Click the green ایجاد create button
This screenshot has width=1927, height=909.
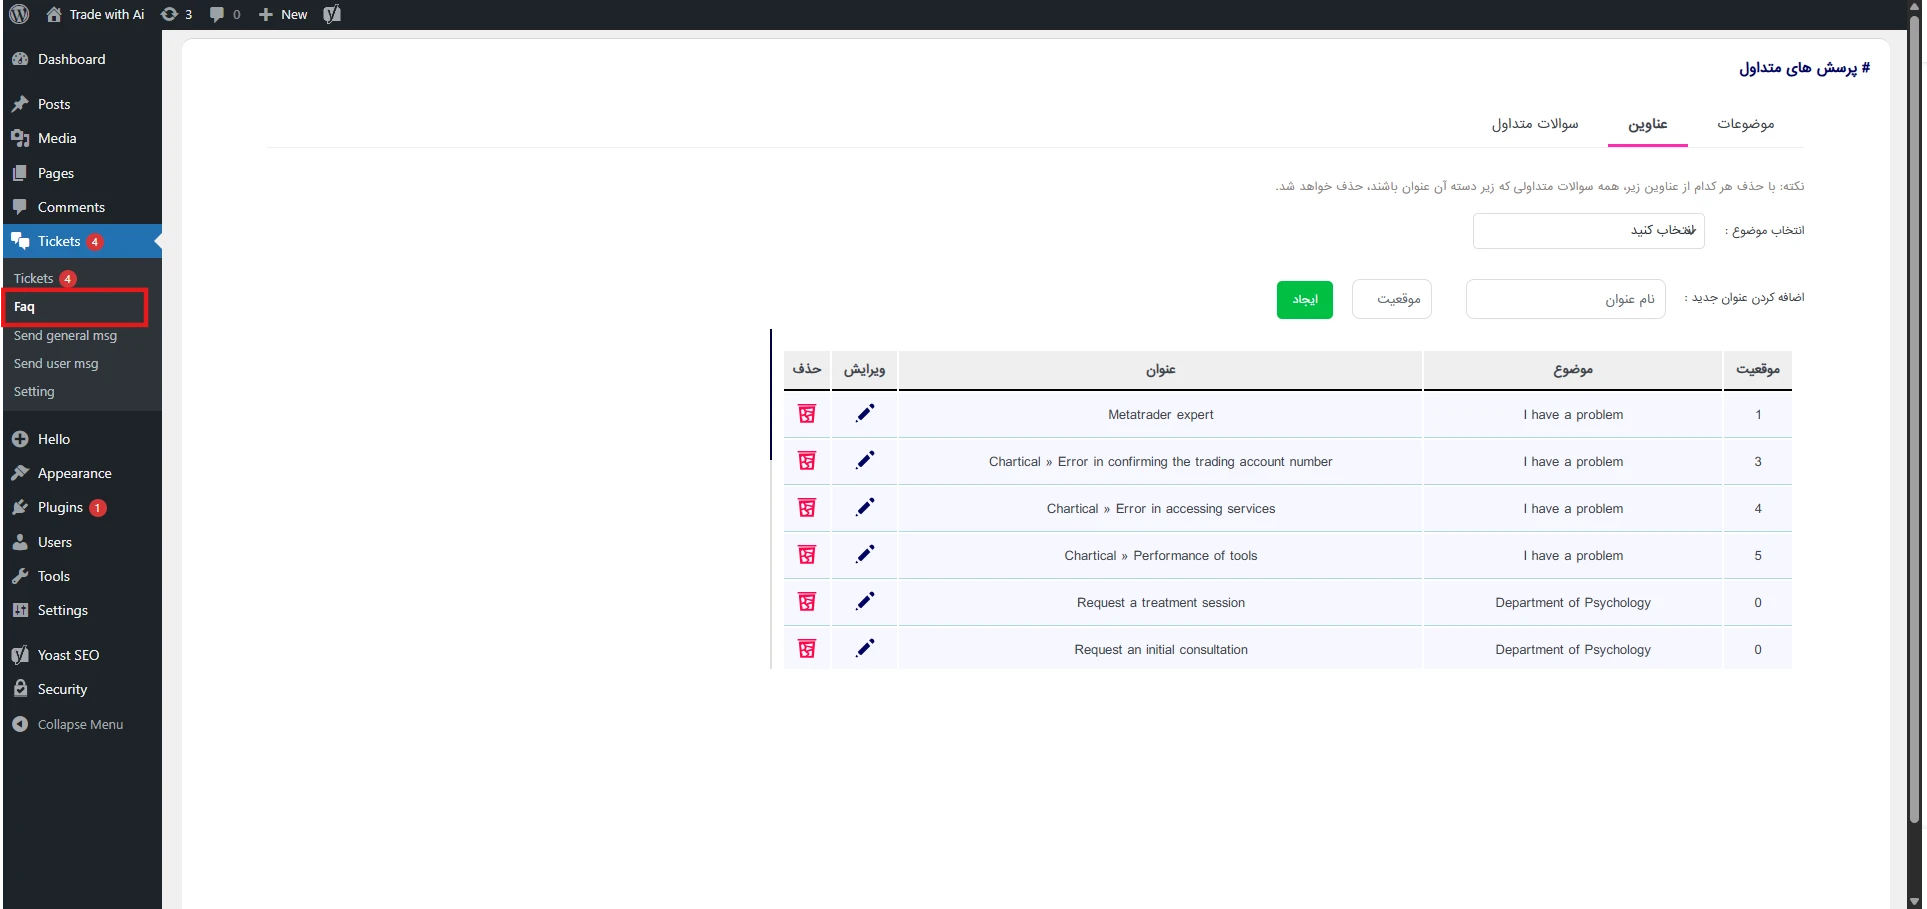click(x=1304, y=299)
